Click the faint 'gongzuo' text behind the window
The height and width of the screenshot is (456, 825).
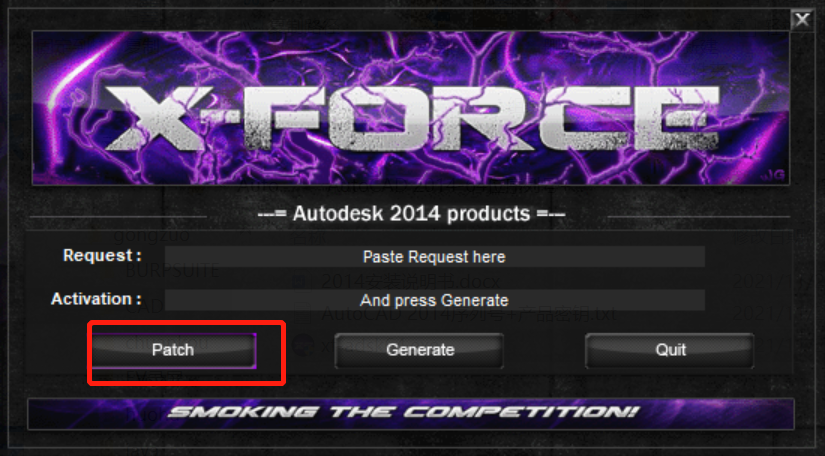(152, 235)
